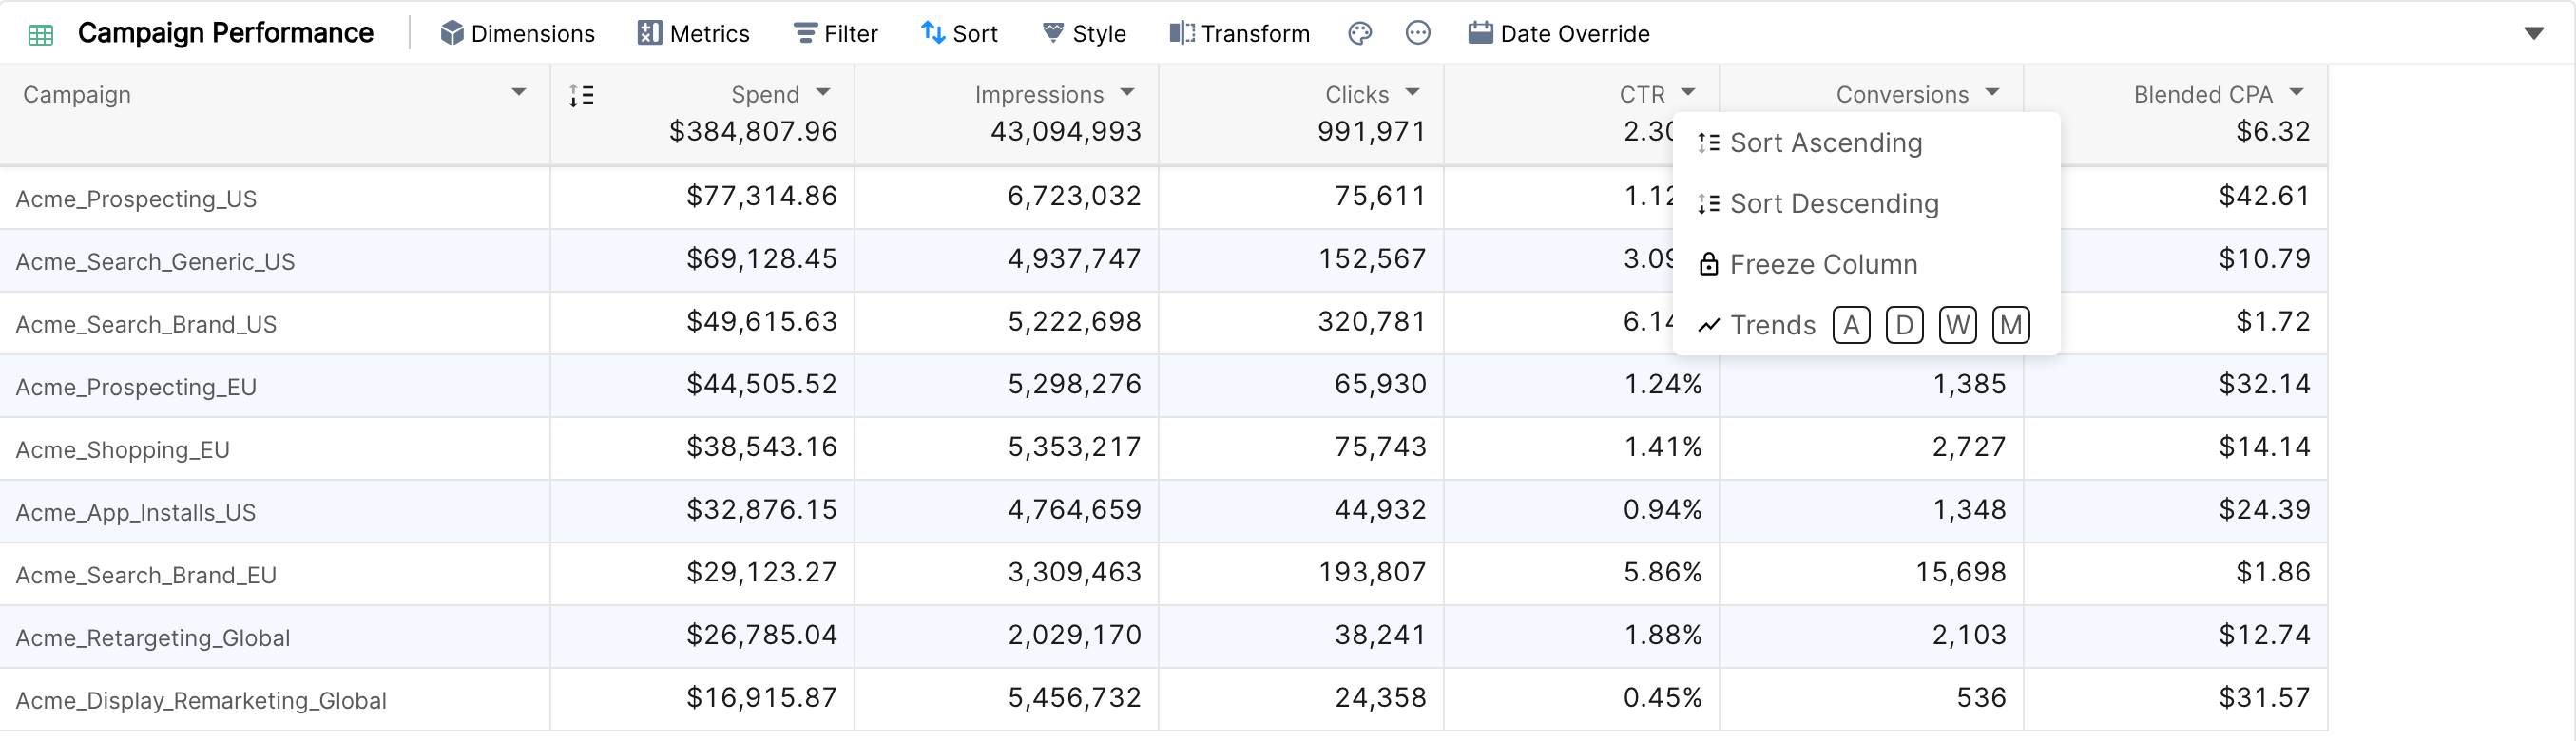Open the Impressions column dropdown arrow

tap(1128, 92)
